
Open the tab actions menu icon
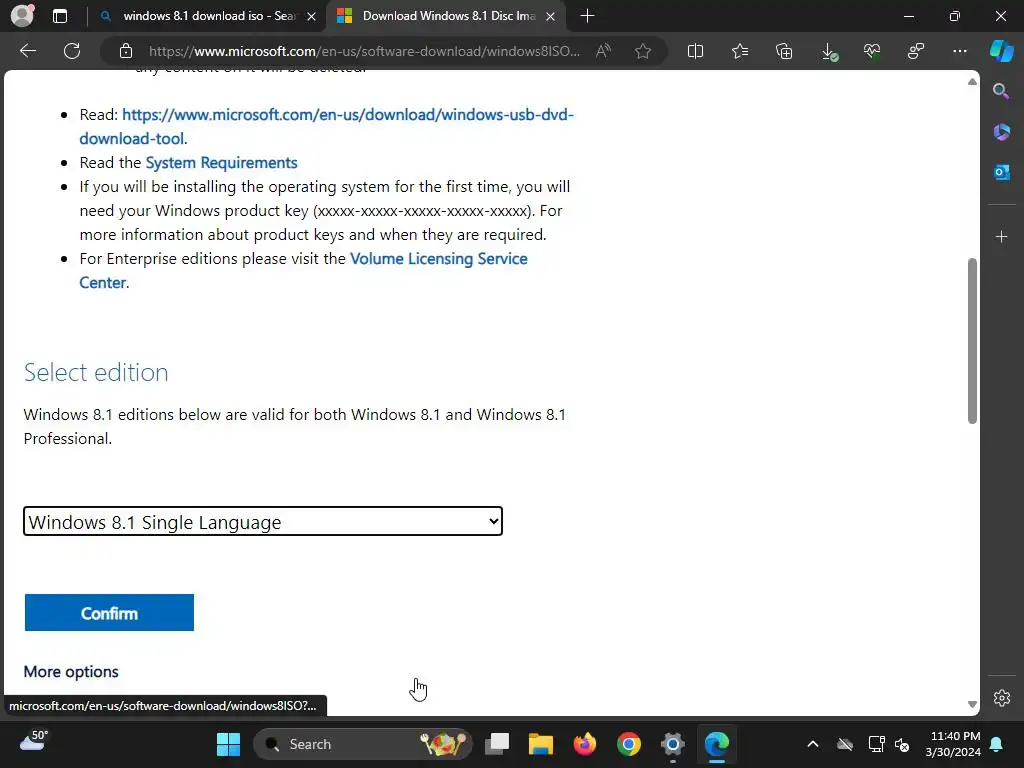point(60,16)
